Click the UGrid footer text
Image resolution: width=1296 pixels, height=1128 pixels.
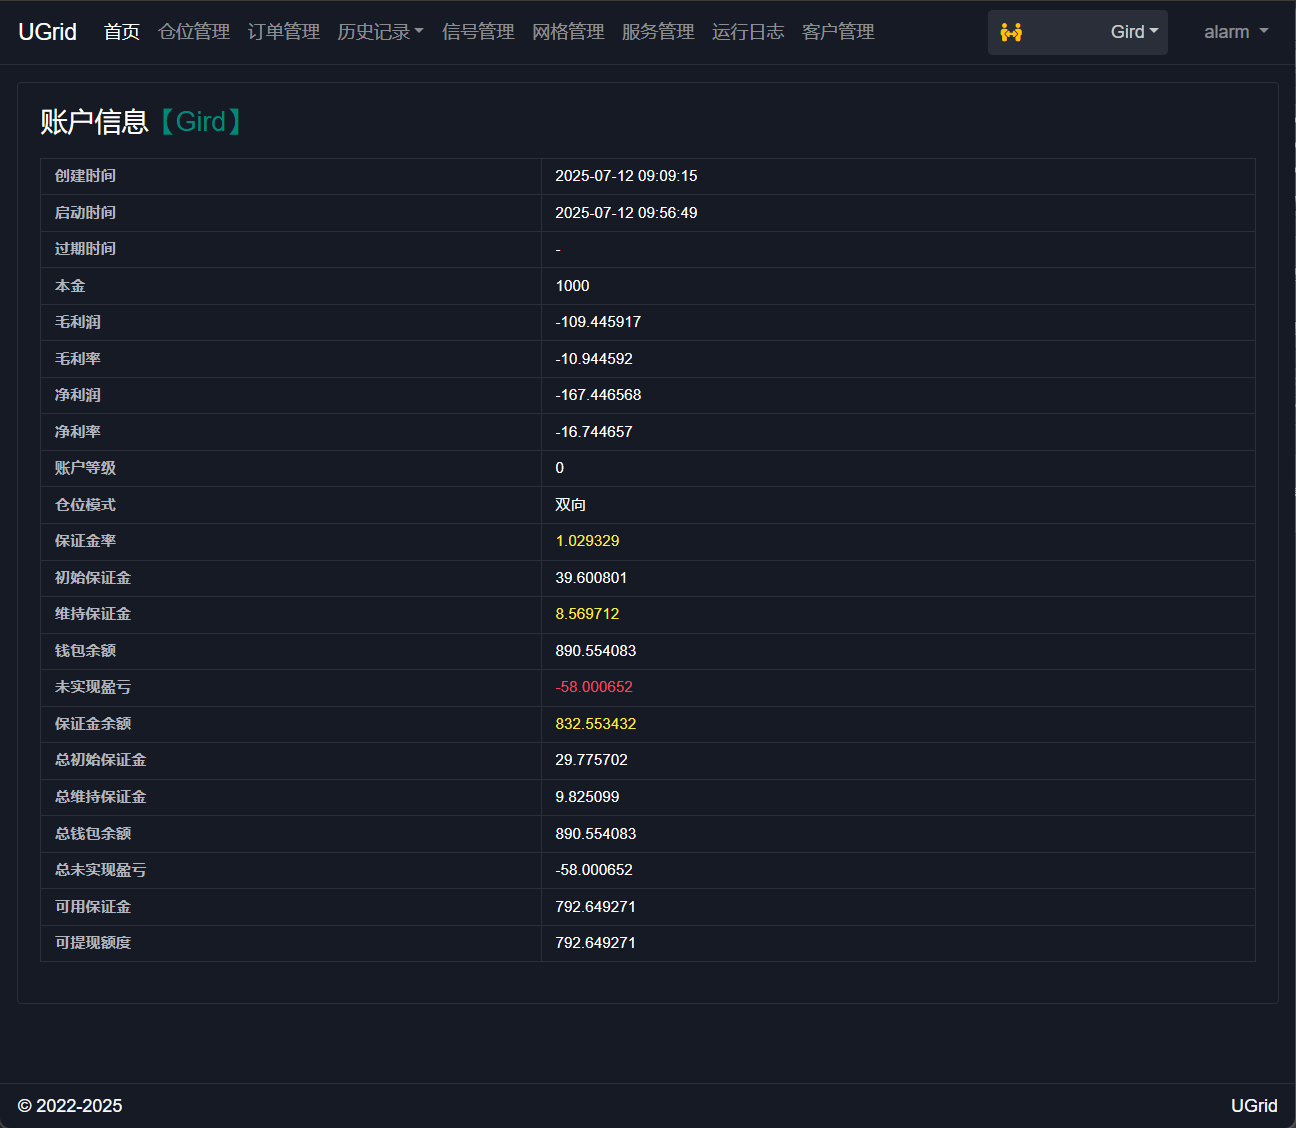[x=1253, y=1105]
